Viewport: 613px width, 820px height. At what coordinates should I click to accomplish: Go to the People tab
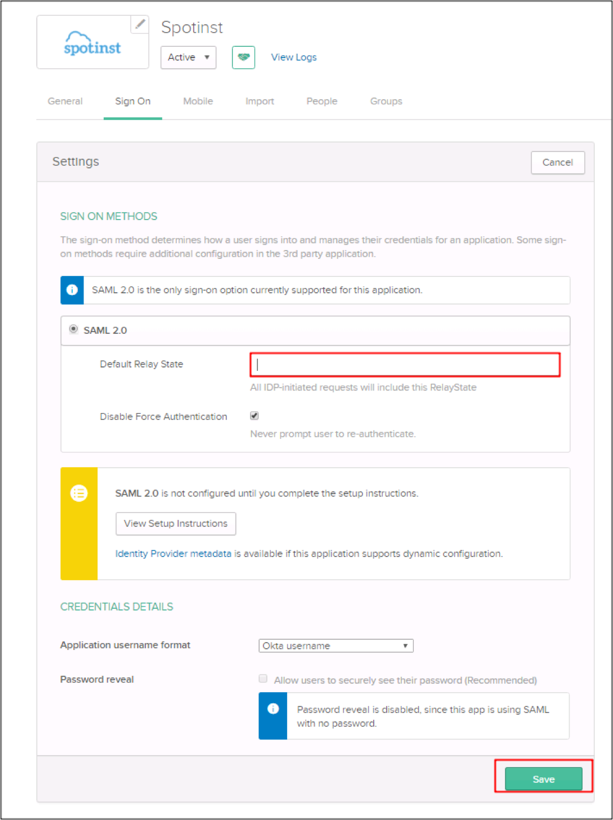322,101
